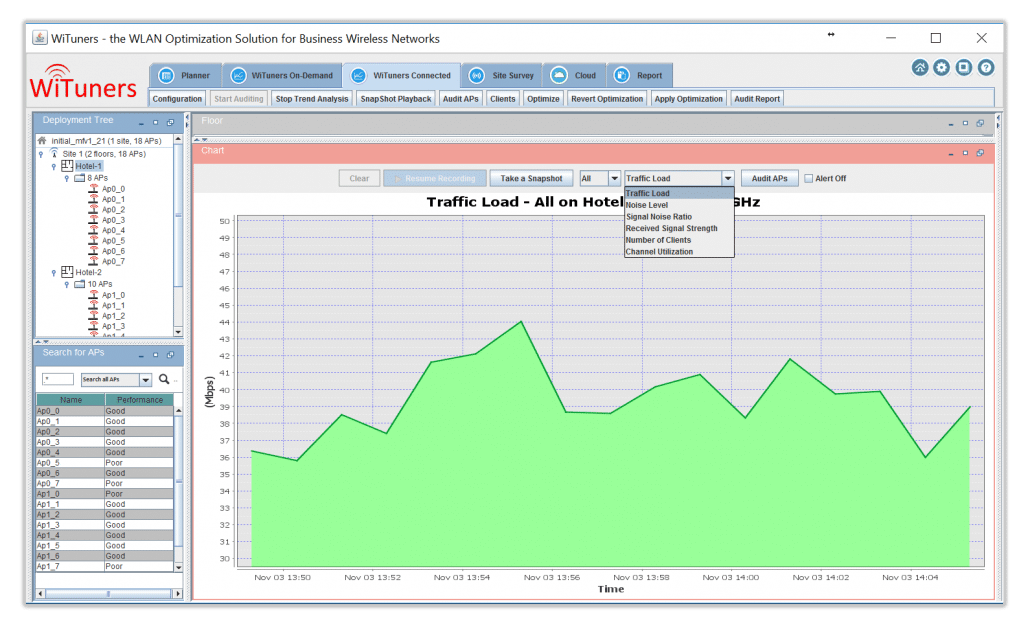Click the AP table horizontal scrollbar
The width and height of the screenshot is (1030, 628).
[x=108, y=593]
